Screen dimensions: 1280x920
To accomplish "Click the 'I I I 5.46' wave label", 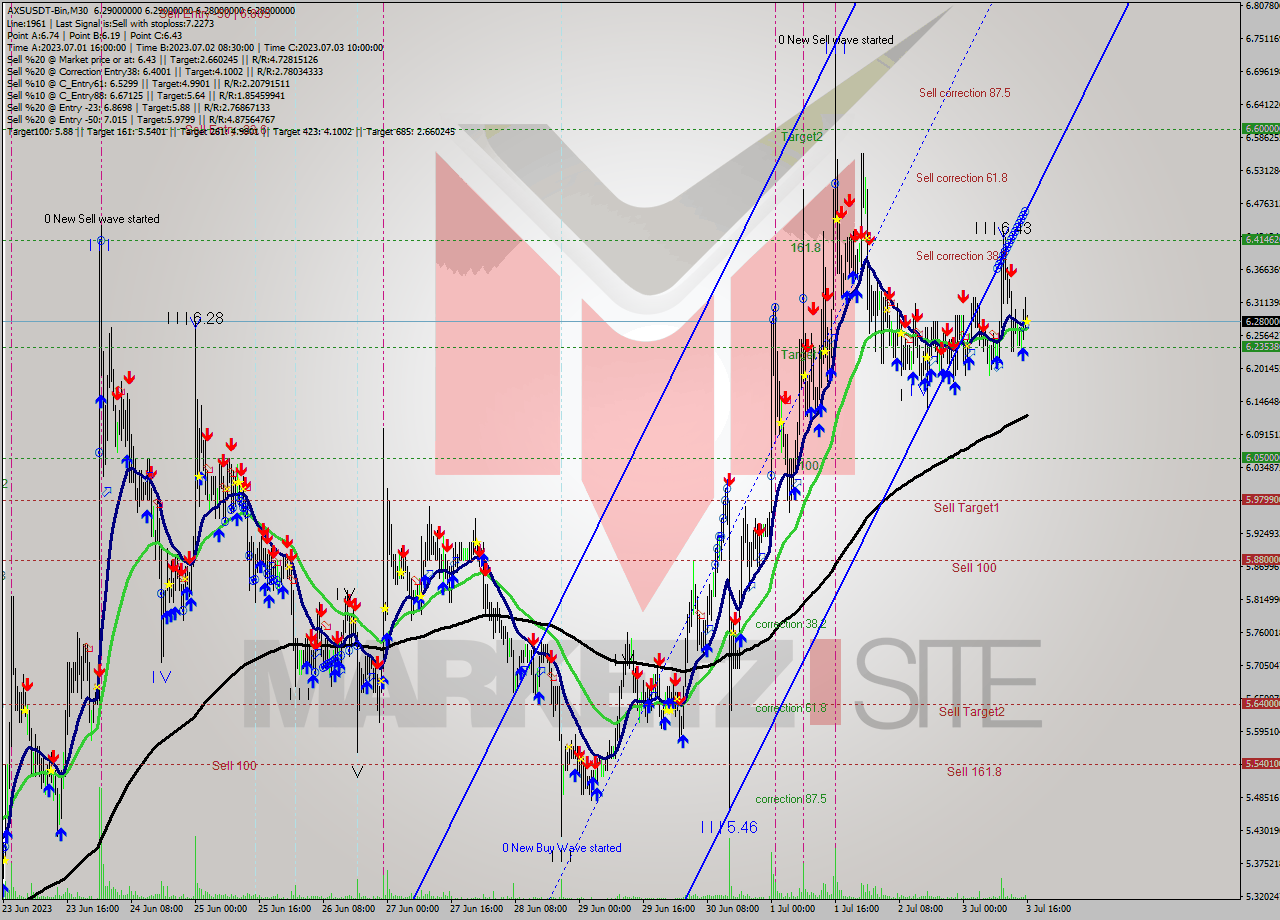I will [728, 828].
